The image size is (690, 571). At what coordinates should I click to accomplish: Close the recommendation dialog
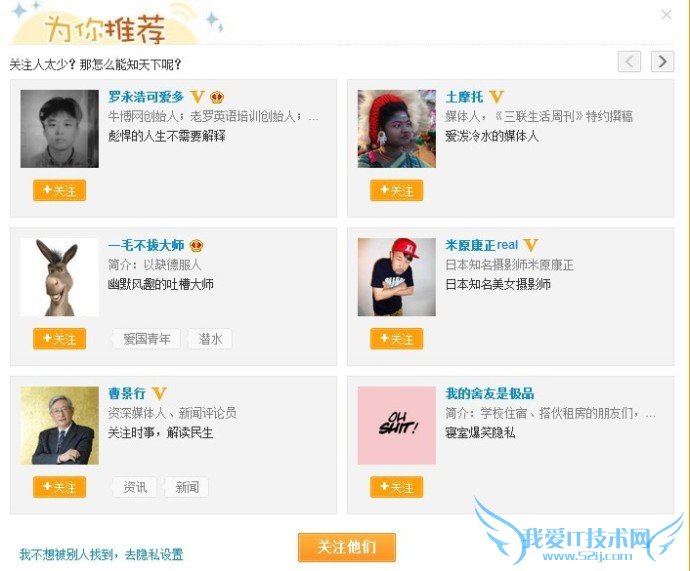pyautogui.click(x=666, y=15)
